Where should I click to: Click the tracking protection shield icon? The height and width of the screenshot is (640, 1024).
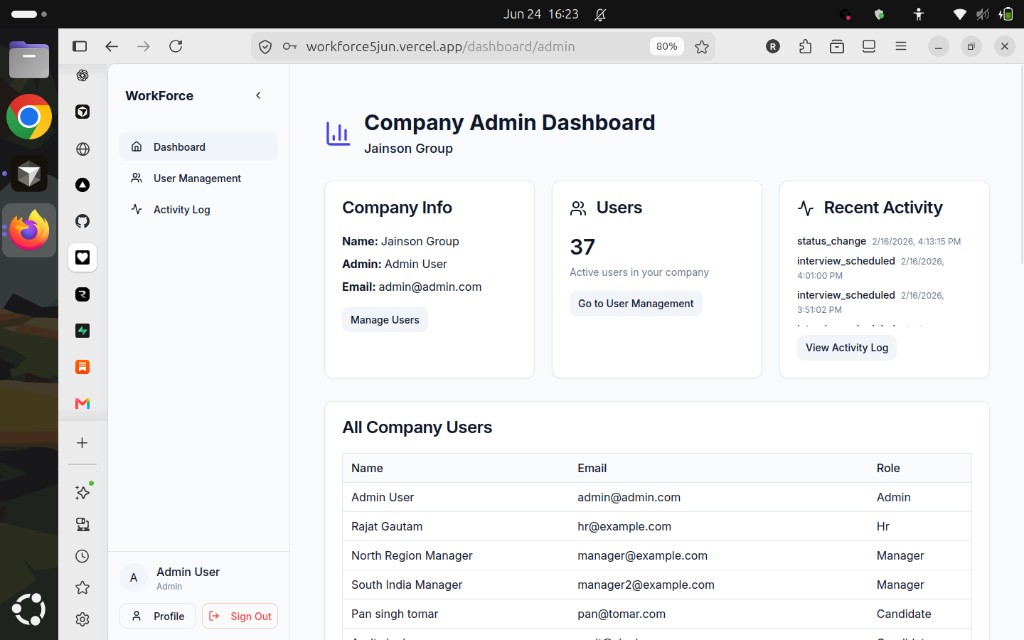265,46
